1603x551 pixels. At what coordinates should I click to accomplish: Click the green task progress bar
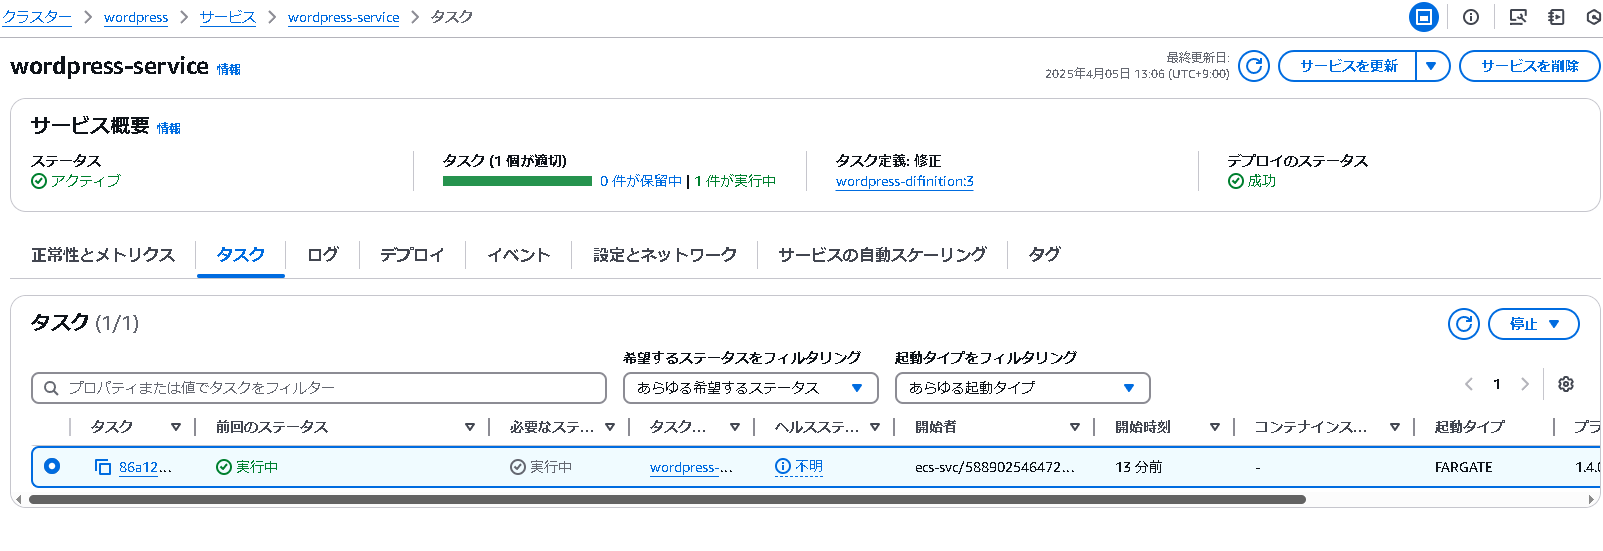pos(517,181)
